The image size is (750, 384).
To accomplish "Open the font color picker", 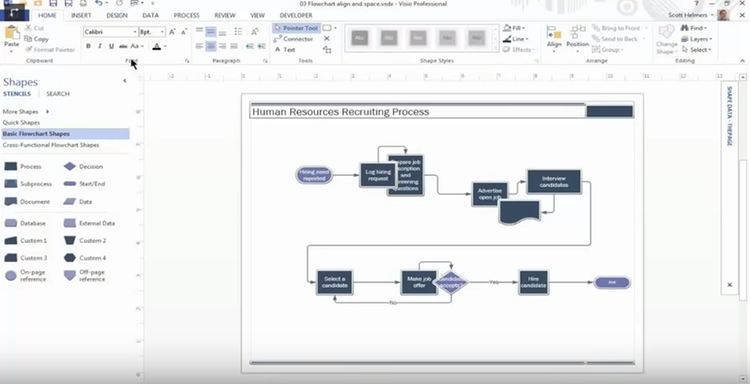I will [165, 46].
